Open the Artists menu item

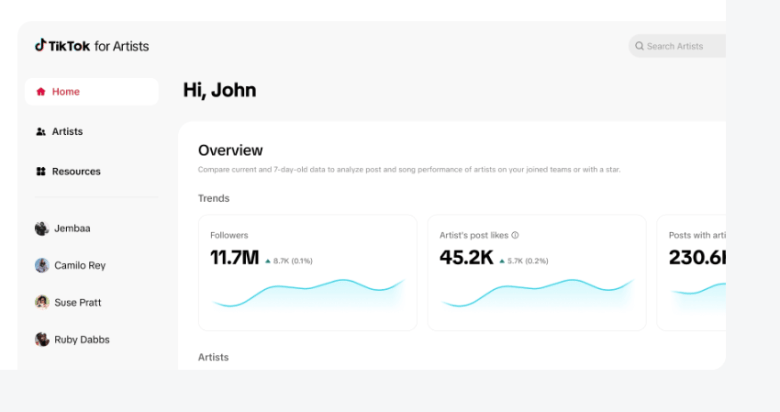pyautogui.click(x=92, y=131)
